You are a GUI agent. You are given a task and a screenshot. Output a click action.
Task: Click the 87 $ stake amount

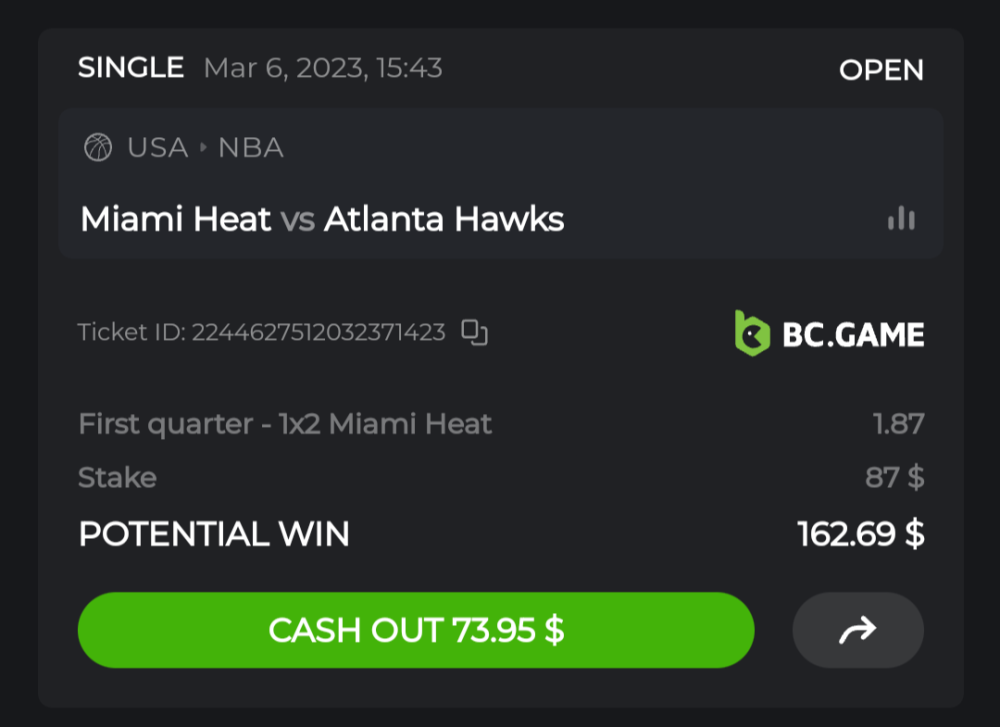click(x=894, y=477)
